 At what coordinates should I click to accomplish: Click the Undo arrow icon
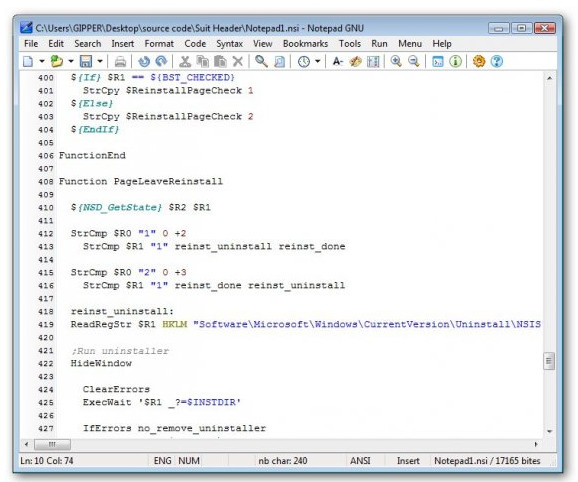144,61
